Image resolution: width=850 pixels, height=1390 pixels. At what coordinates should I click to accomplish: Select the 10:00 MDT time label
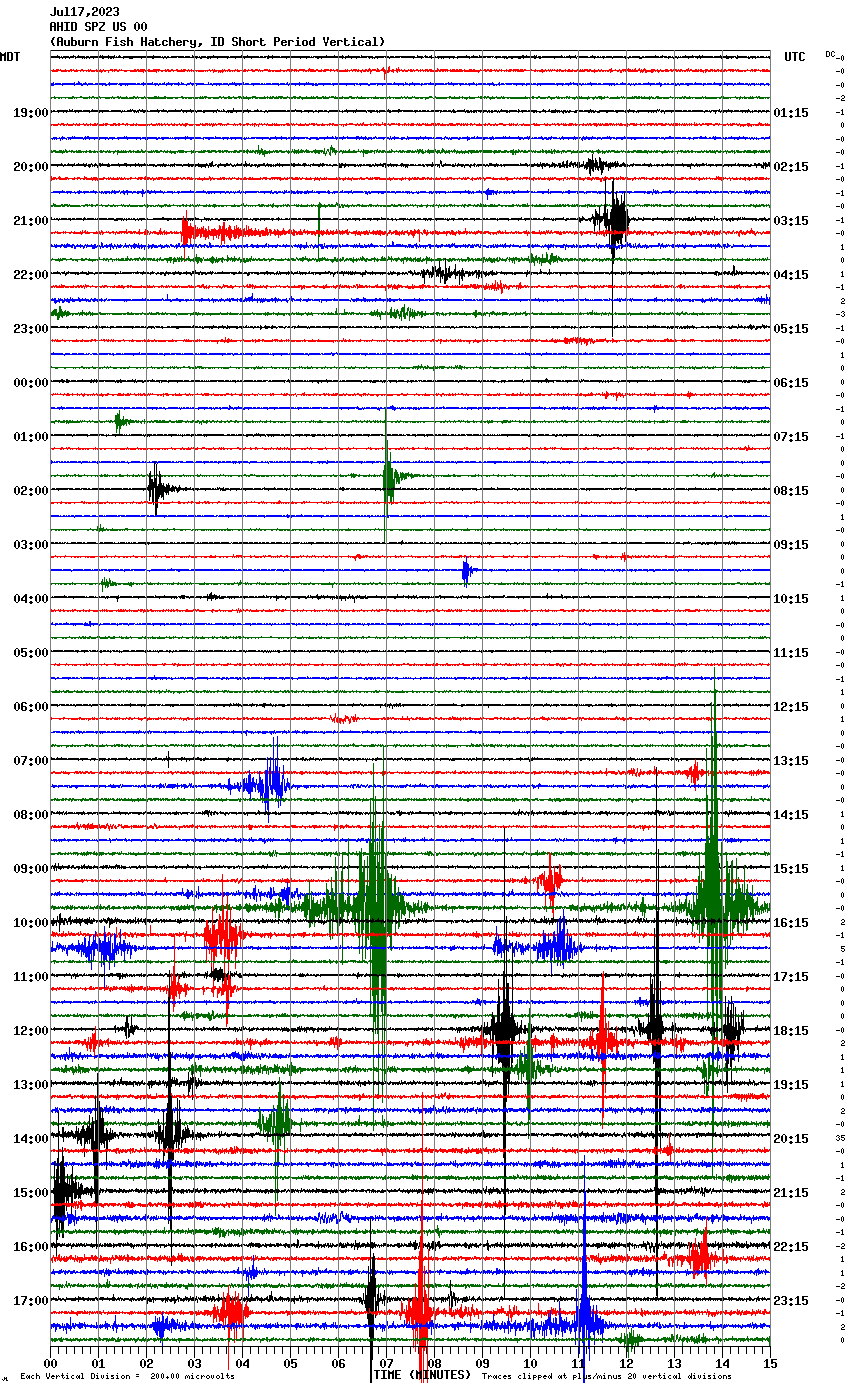(x=31, y=923)
